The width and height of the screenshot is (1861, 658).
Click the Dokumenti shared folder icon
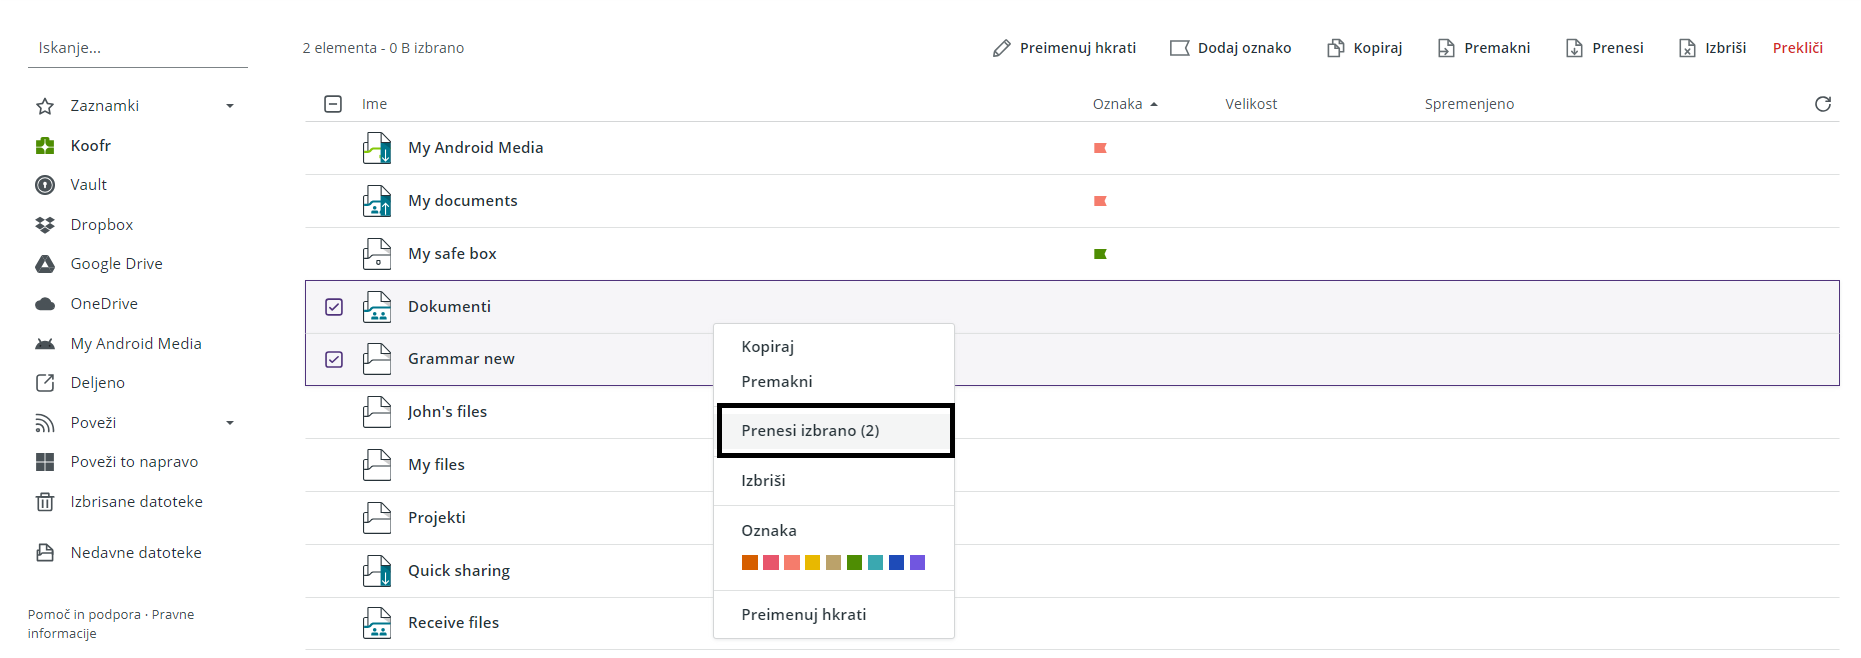click(x=377, y=307)
